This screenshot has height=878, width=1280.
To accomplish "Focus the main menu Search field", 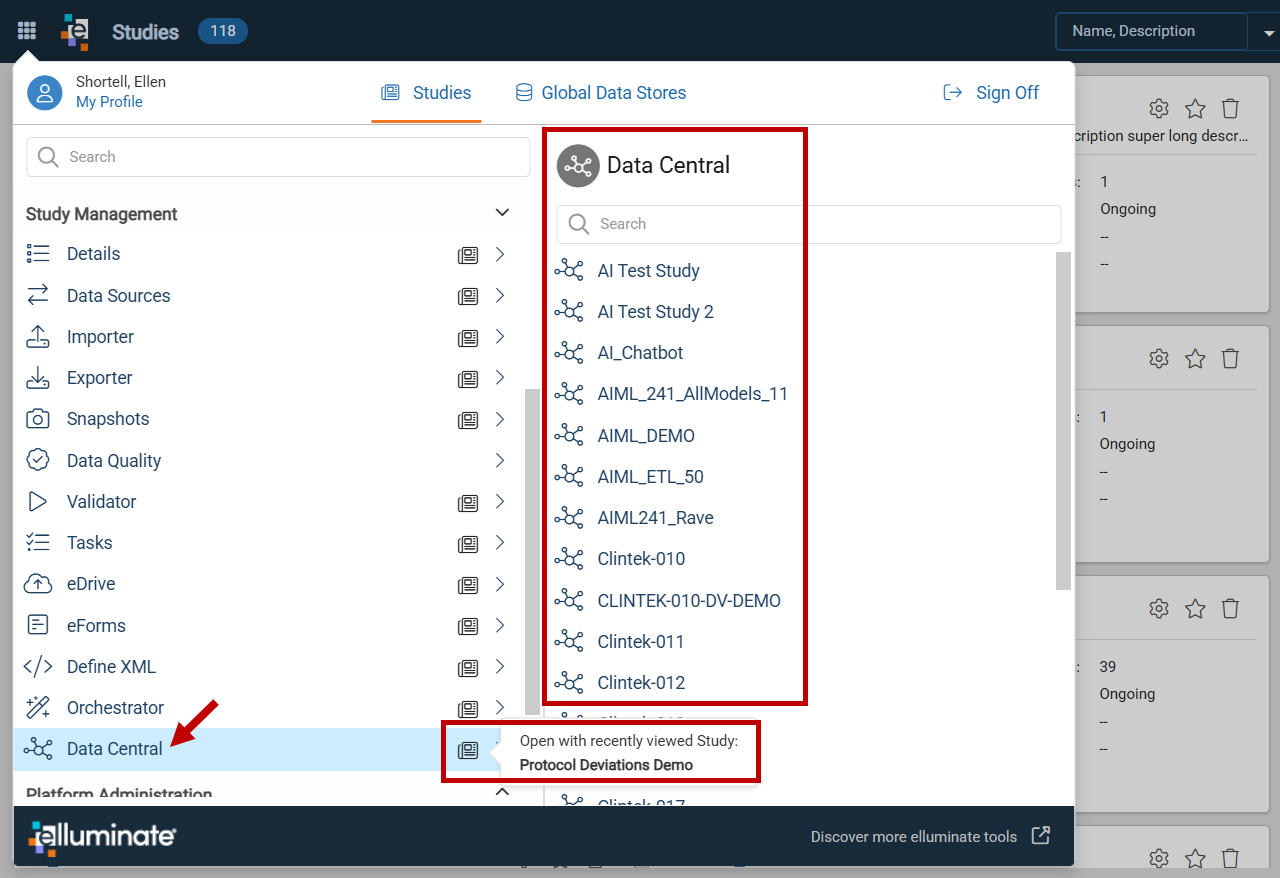I will point(278,157).
